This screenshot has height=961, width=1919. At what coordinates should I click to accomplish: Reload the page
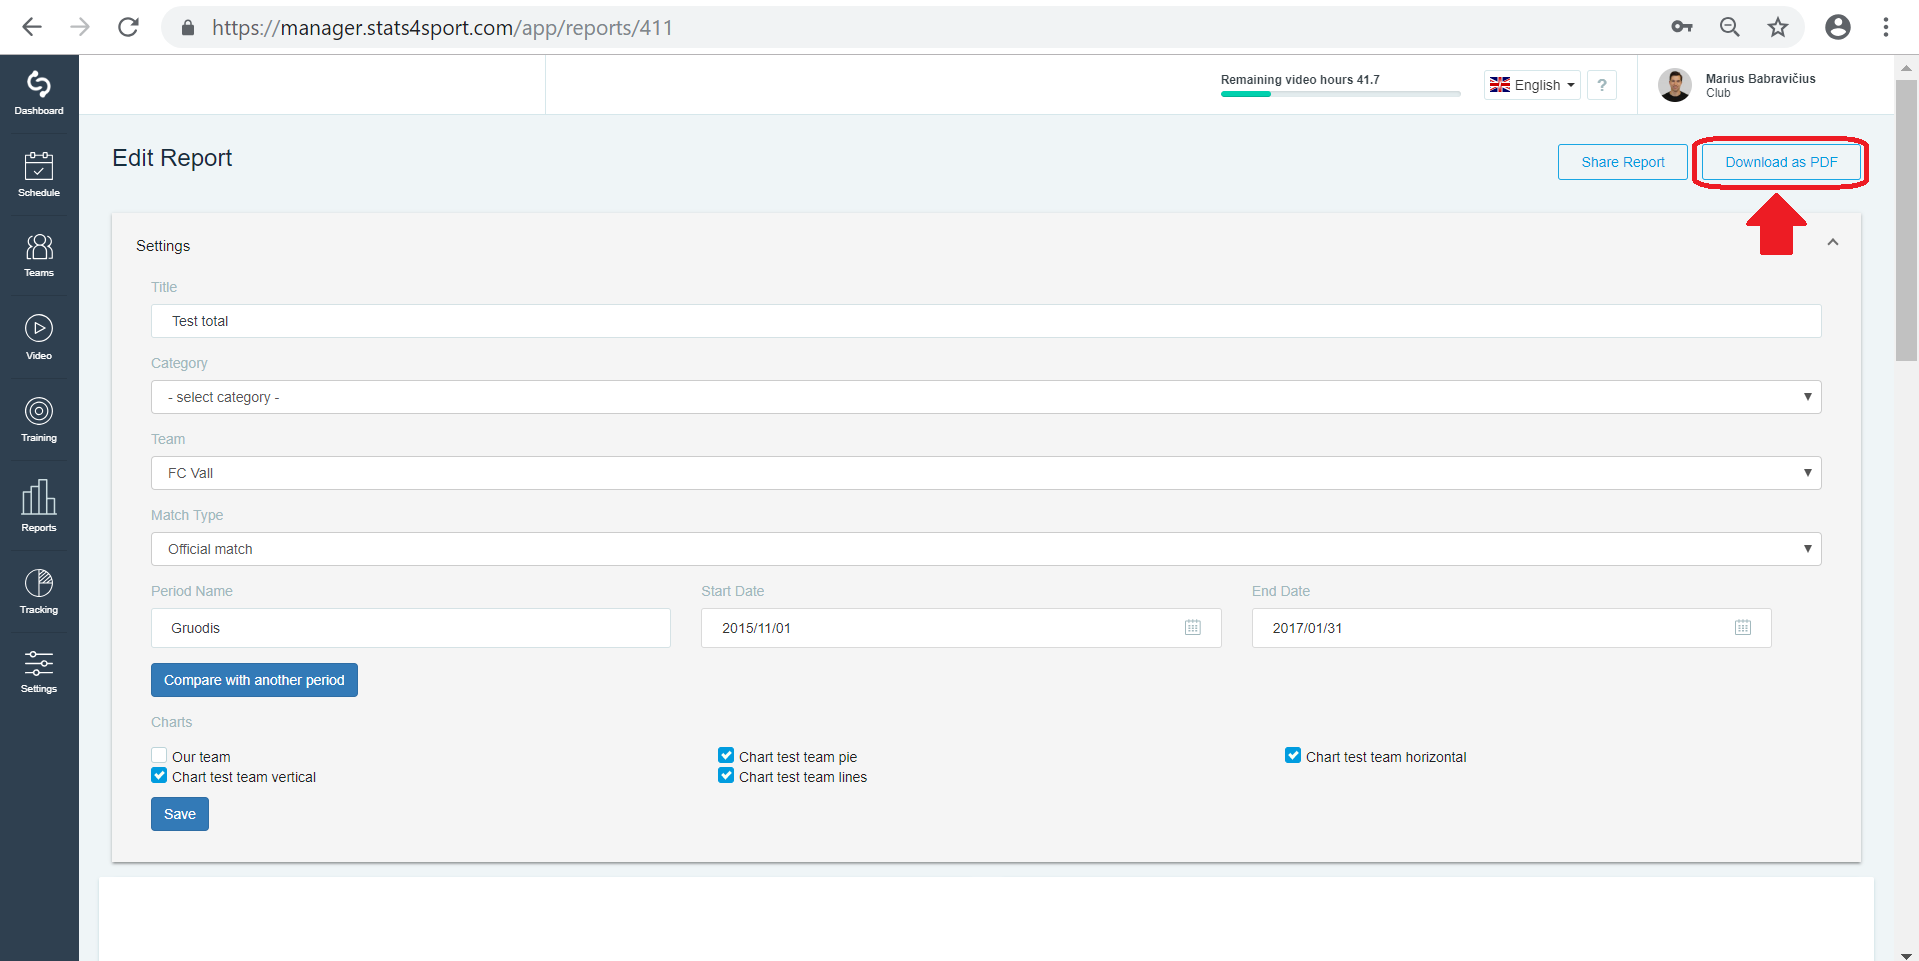coord(128,27)
